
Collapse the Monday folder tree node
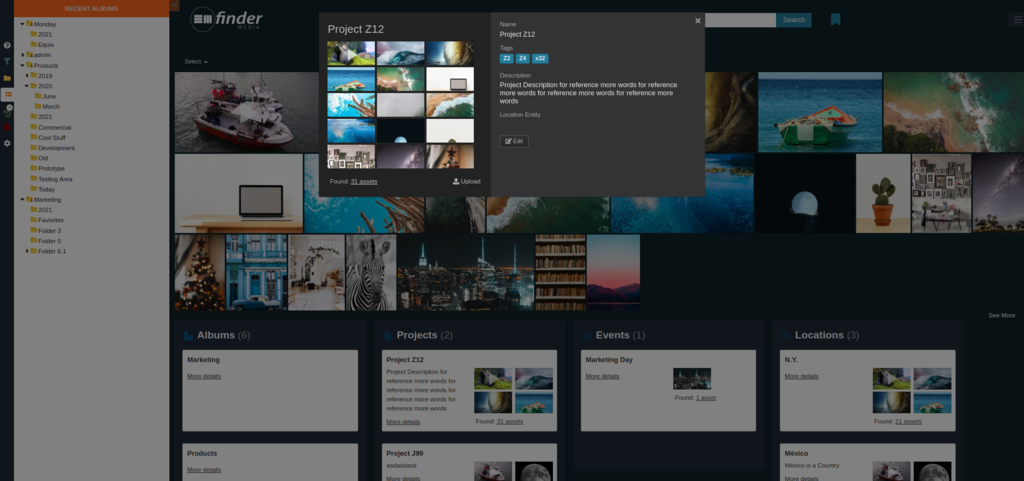(x=22, y=24)
